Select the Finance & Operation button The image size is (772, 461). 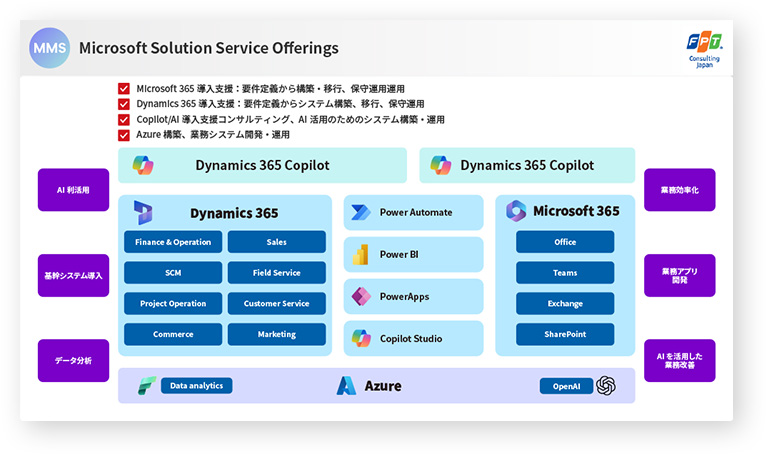coord(173,242)
